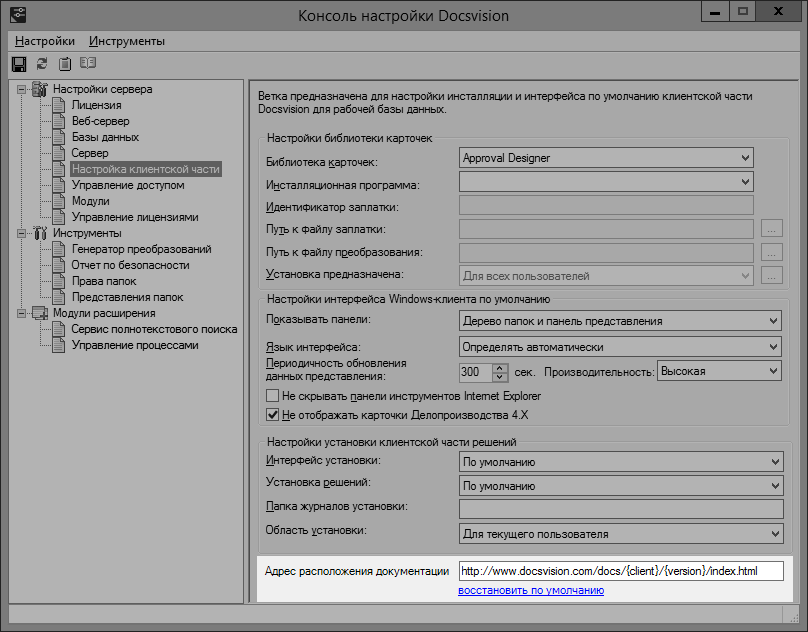Open the Инструменты menu
This screenshot has width=808, height=632.
click(x=127, y=41)
